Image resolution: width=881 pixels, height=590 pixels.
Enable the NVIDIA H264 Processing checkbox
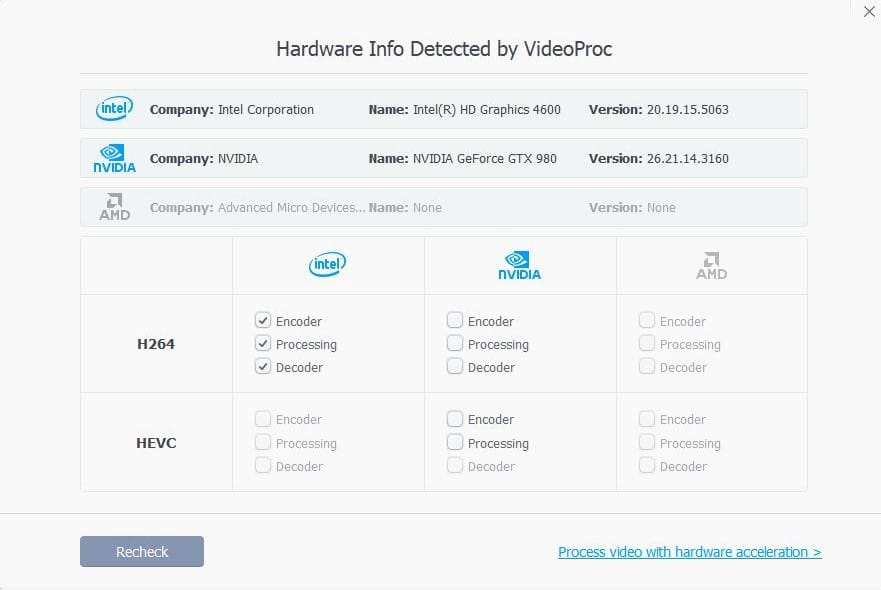tap(454, 344)
